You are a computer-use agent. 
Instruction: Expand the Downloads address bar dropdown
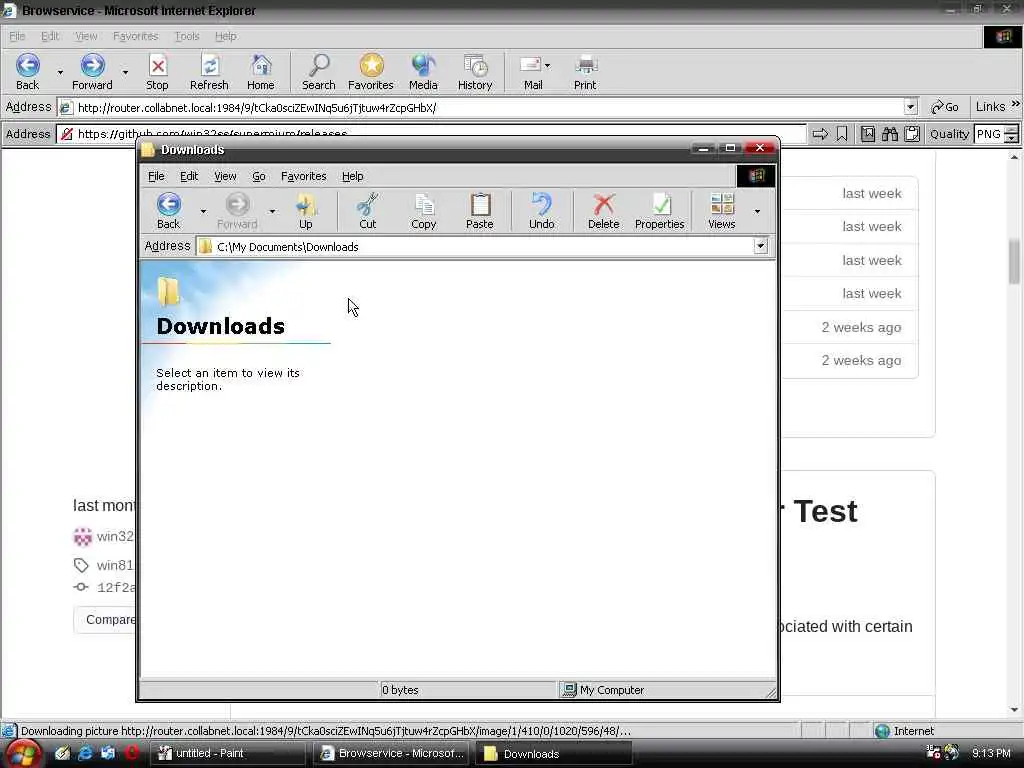point(760,246)
